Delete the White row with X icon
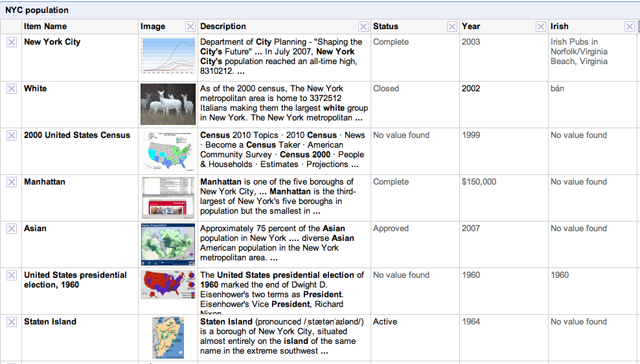 pos(11,89)
